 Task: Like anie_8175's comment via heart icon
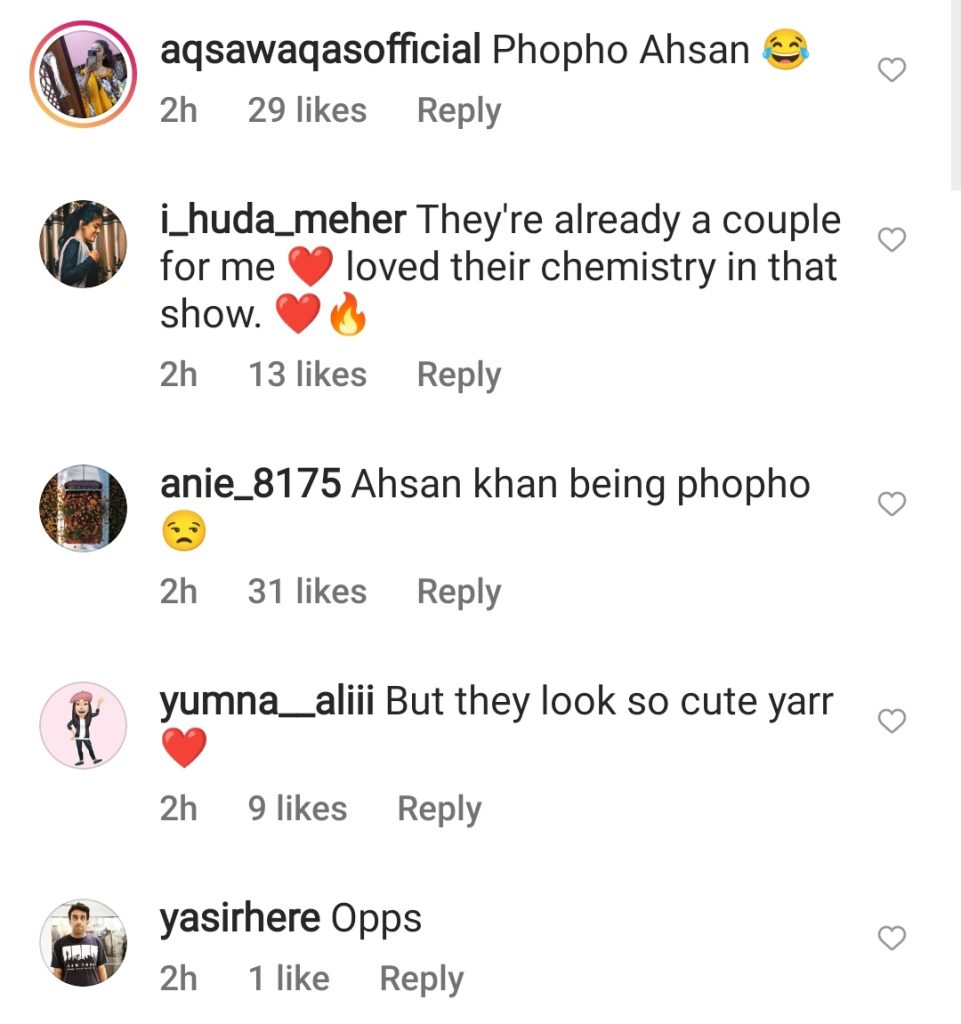[892, 504]
